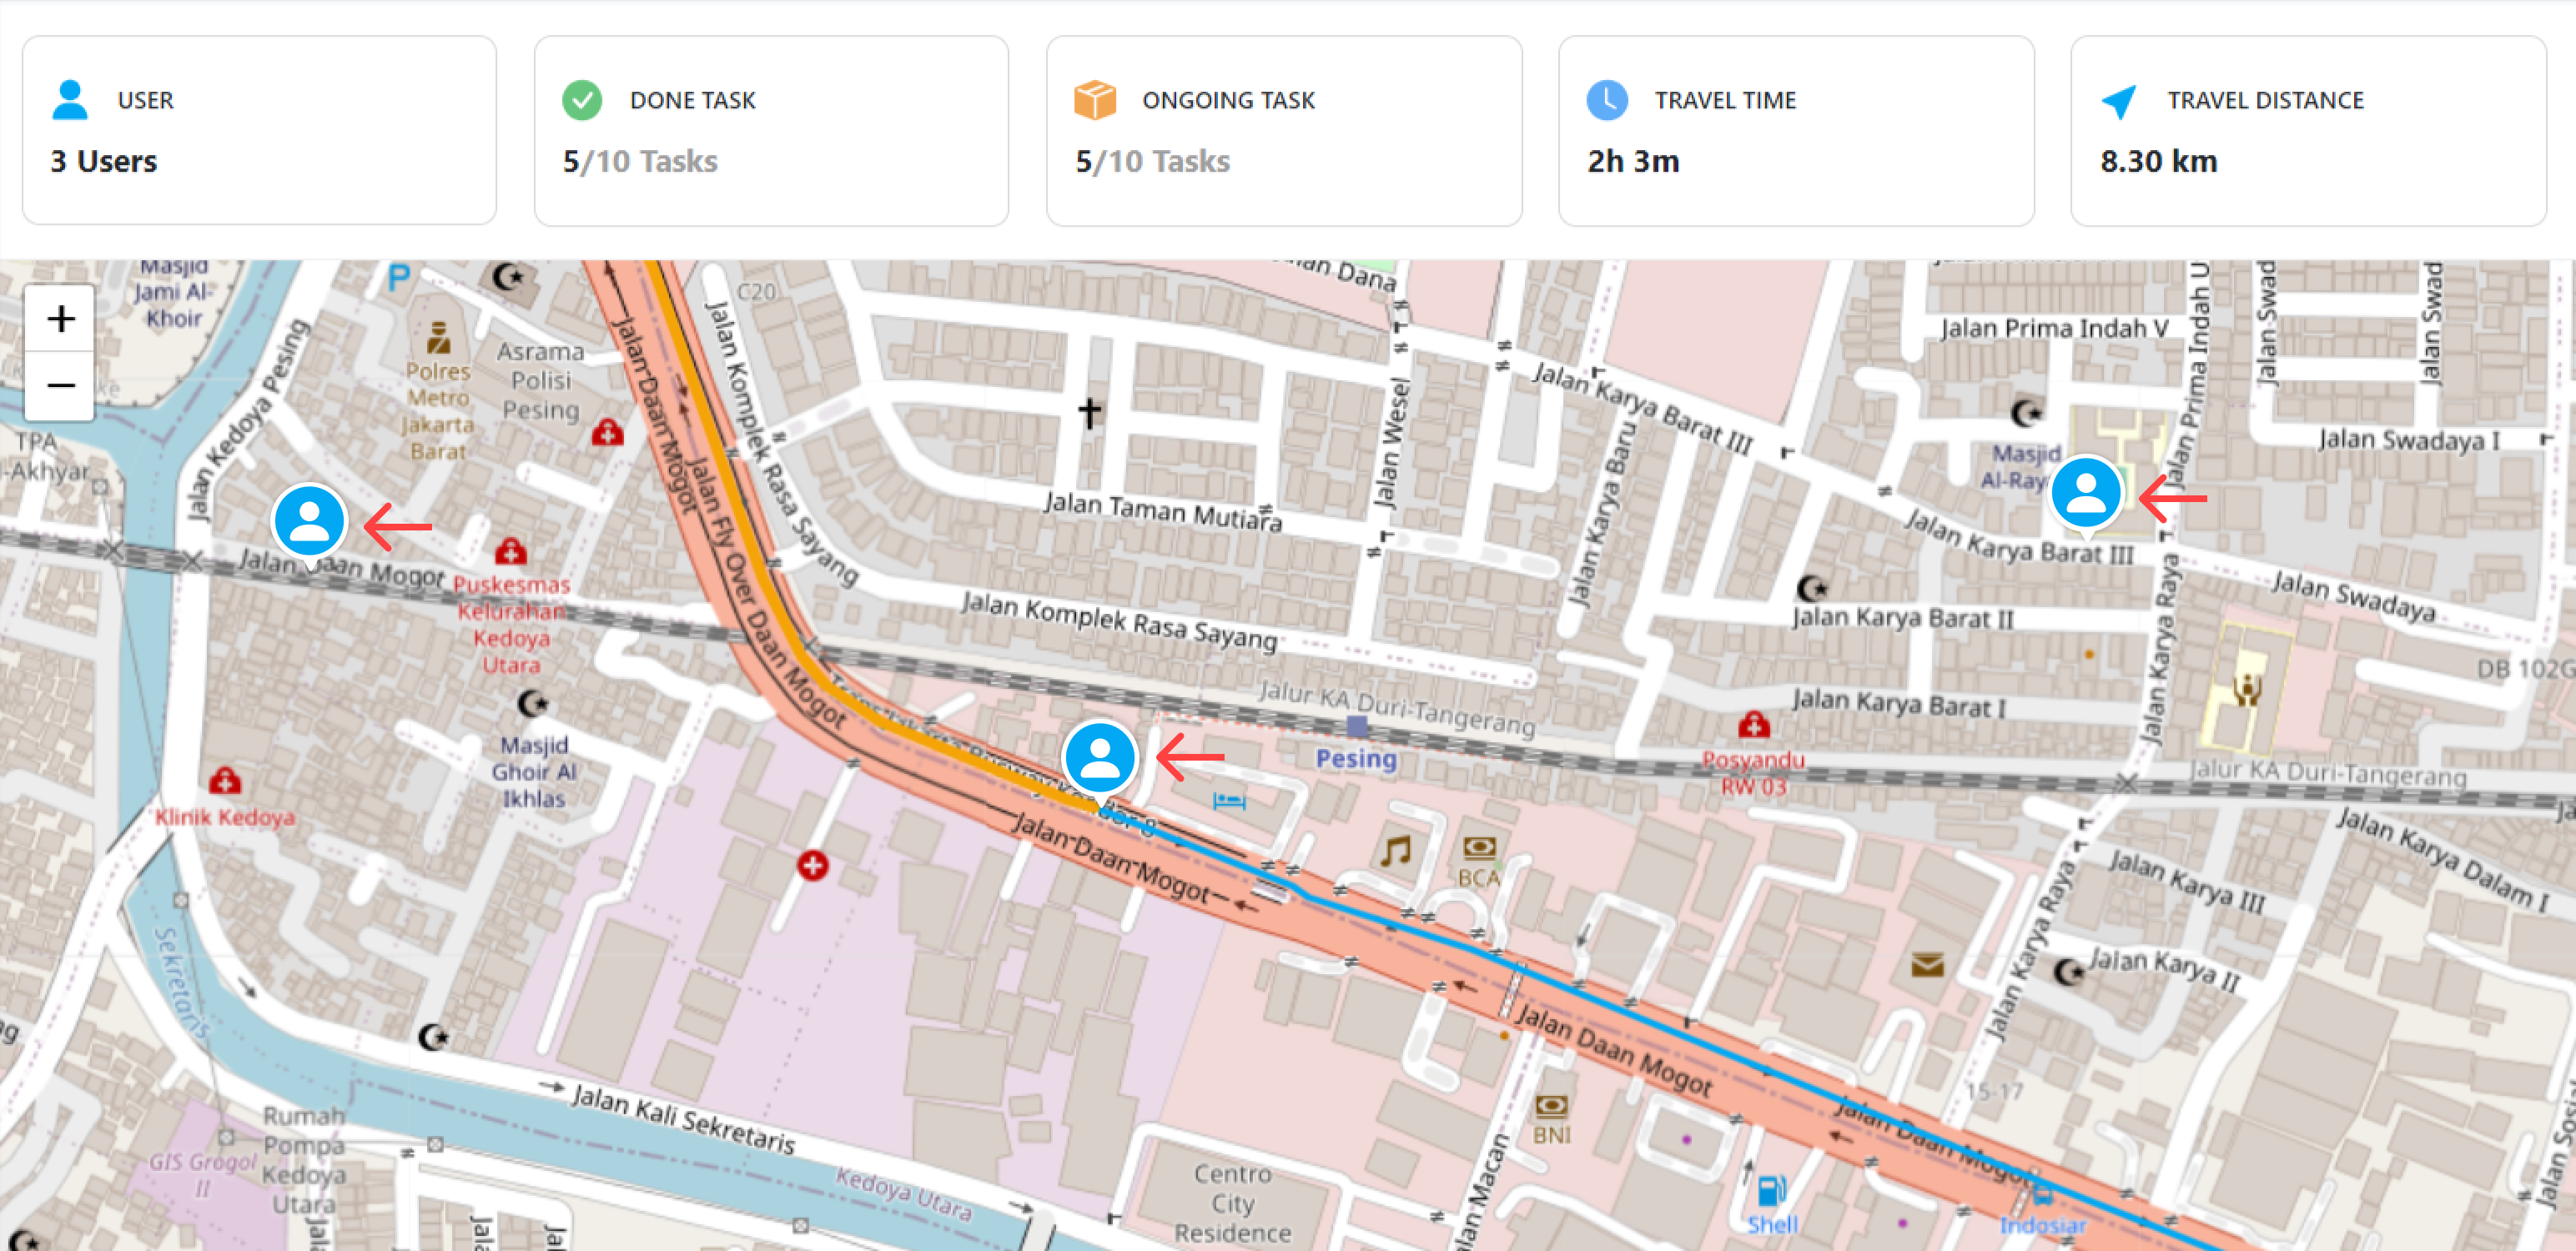This screenshot has height=1251, width=2576.
Task: Click the BCA bank icon on map
Action: (1479, 849)
